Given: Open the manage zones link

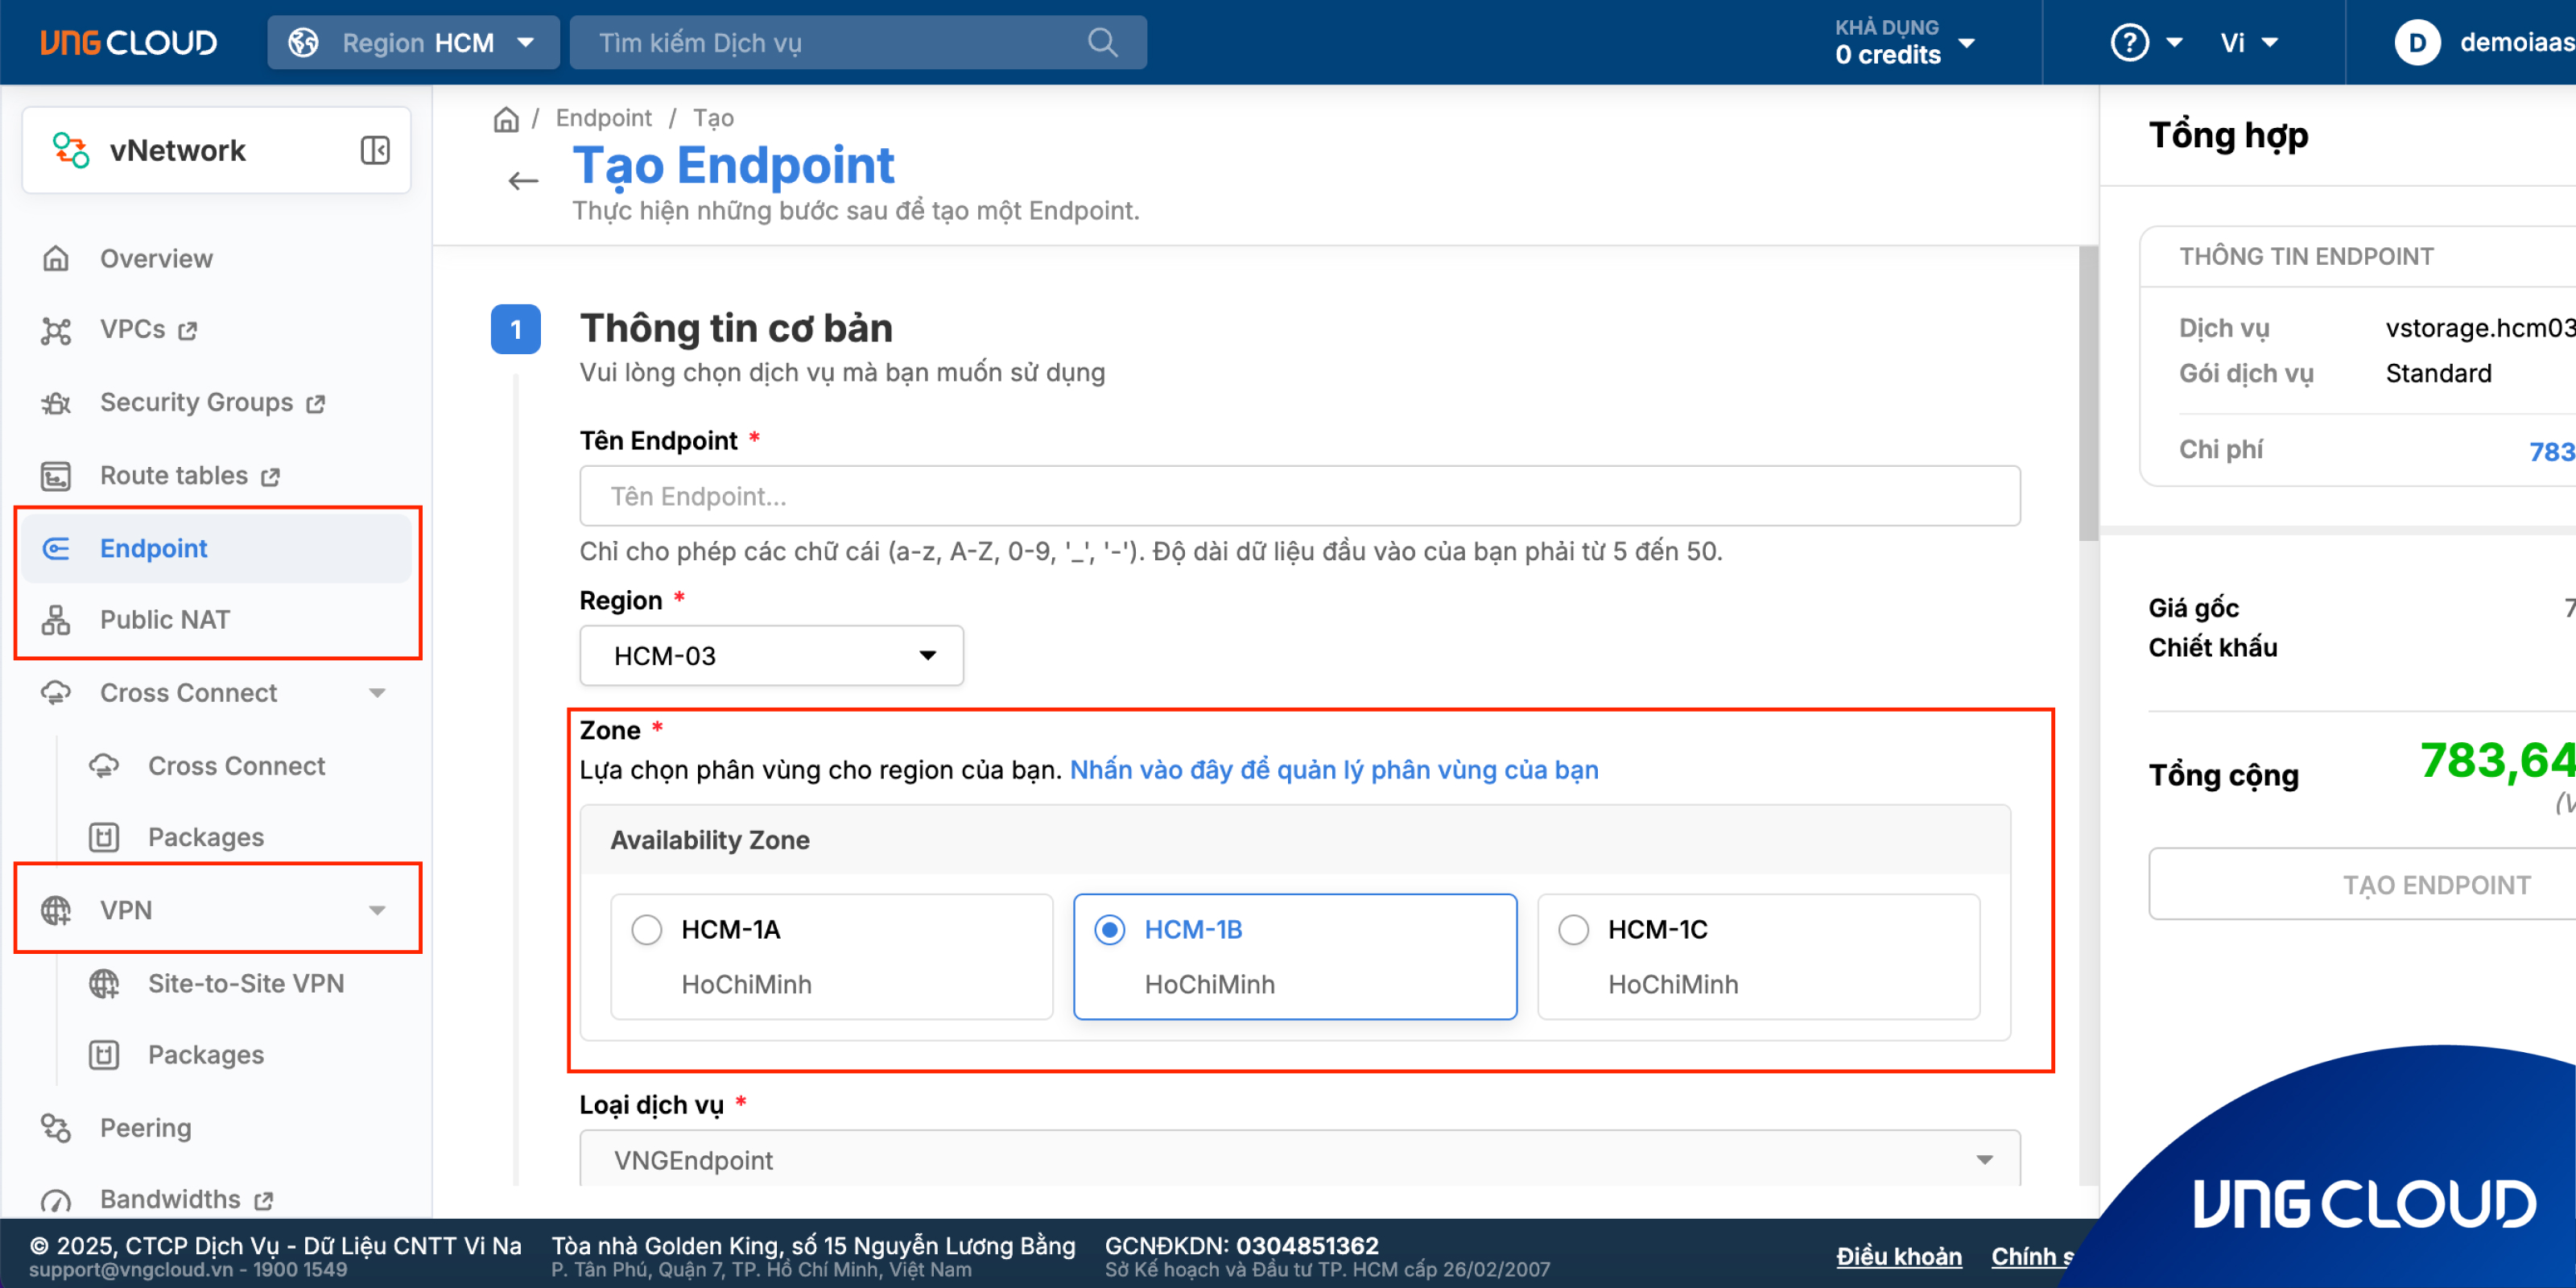Looking at the screenshot, I should (x=1334, y=770).
